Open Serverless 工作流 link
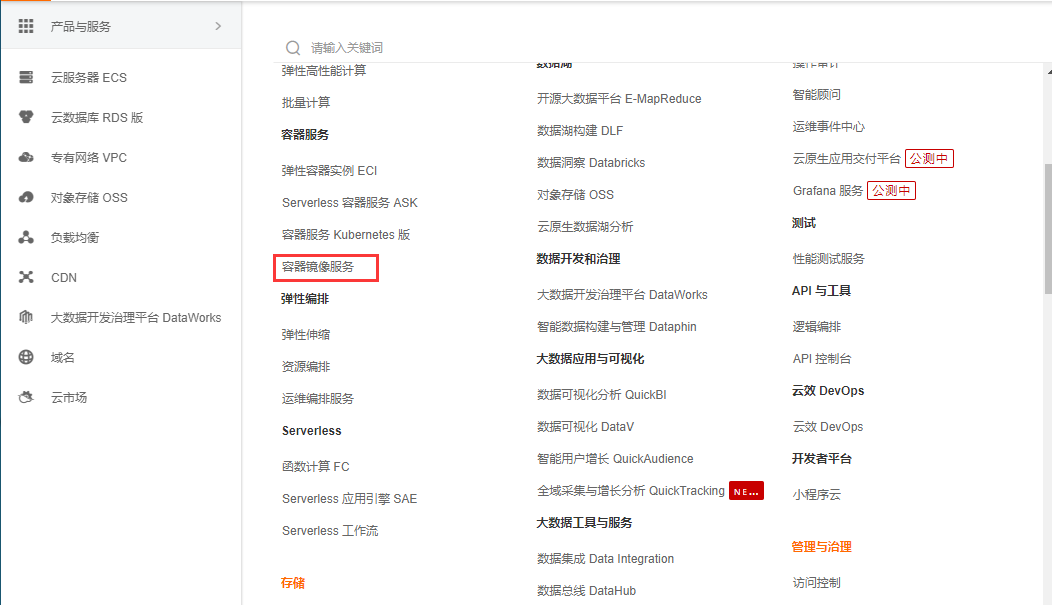 (330, 531)
